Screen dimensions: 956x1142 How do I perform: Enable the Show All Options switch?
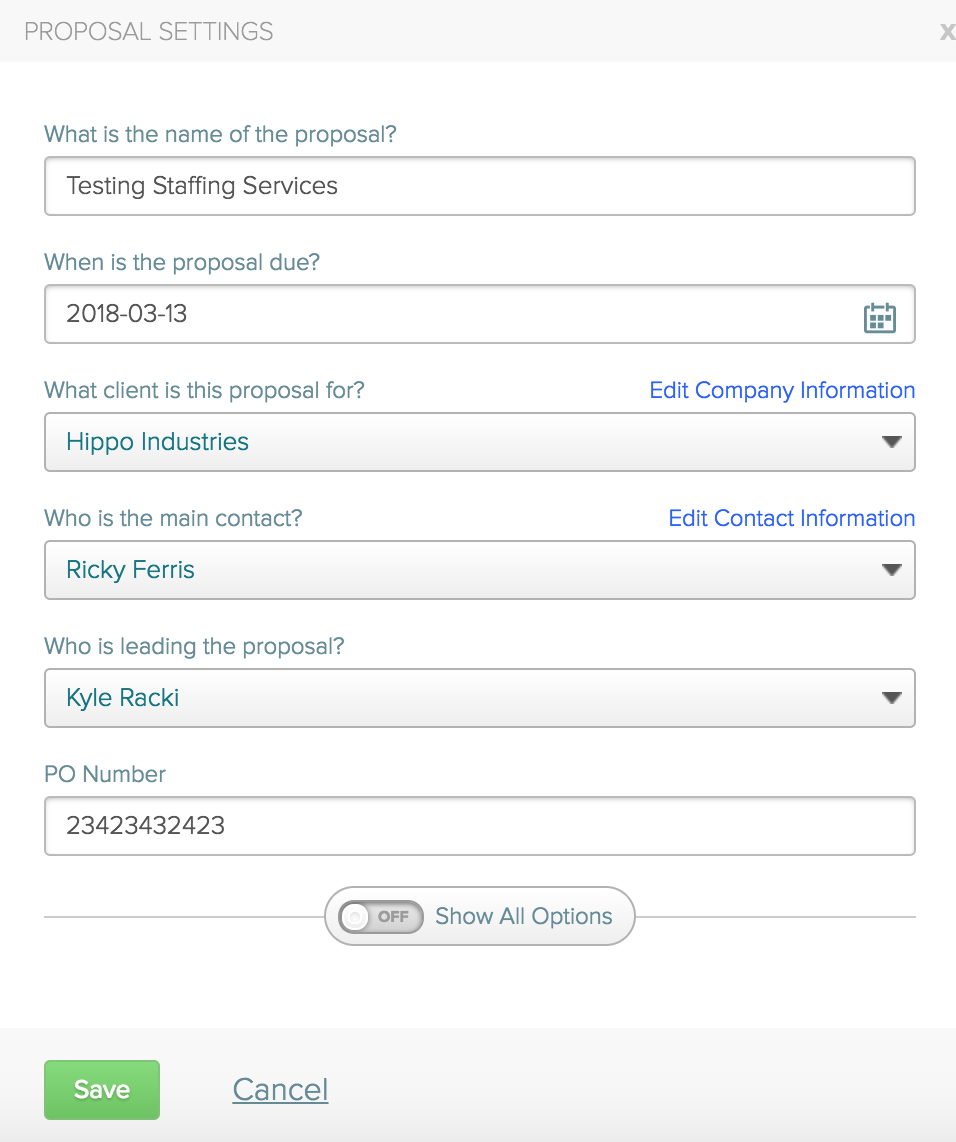[380, 916]
